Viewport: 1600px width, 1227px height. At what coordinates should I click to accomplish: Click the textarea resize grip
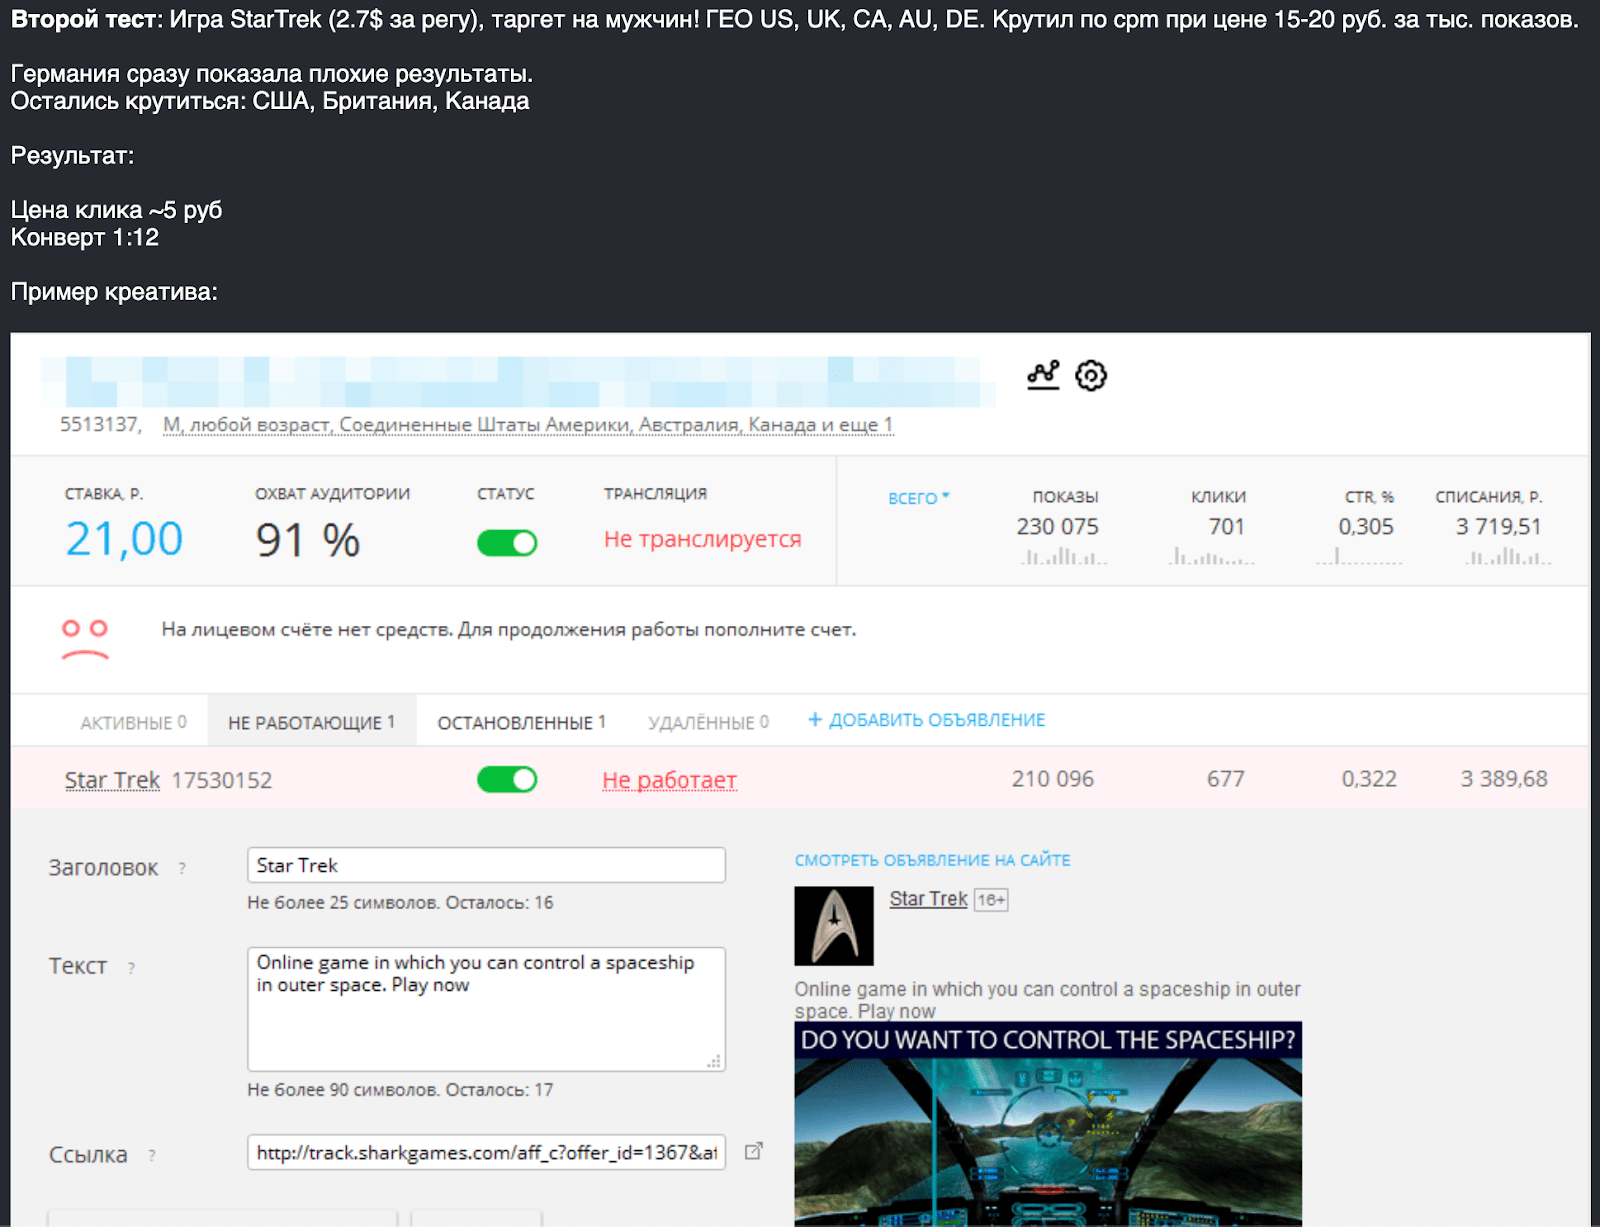tap(714, 1061)
